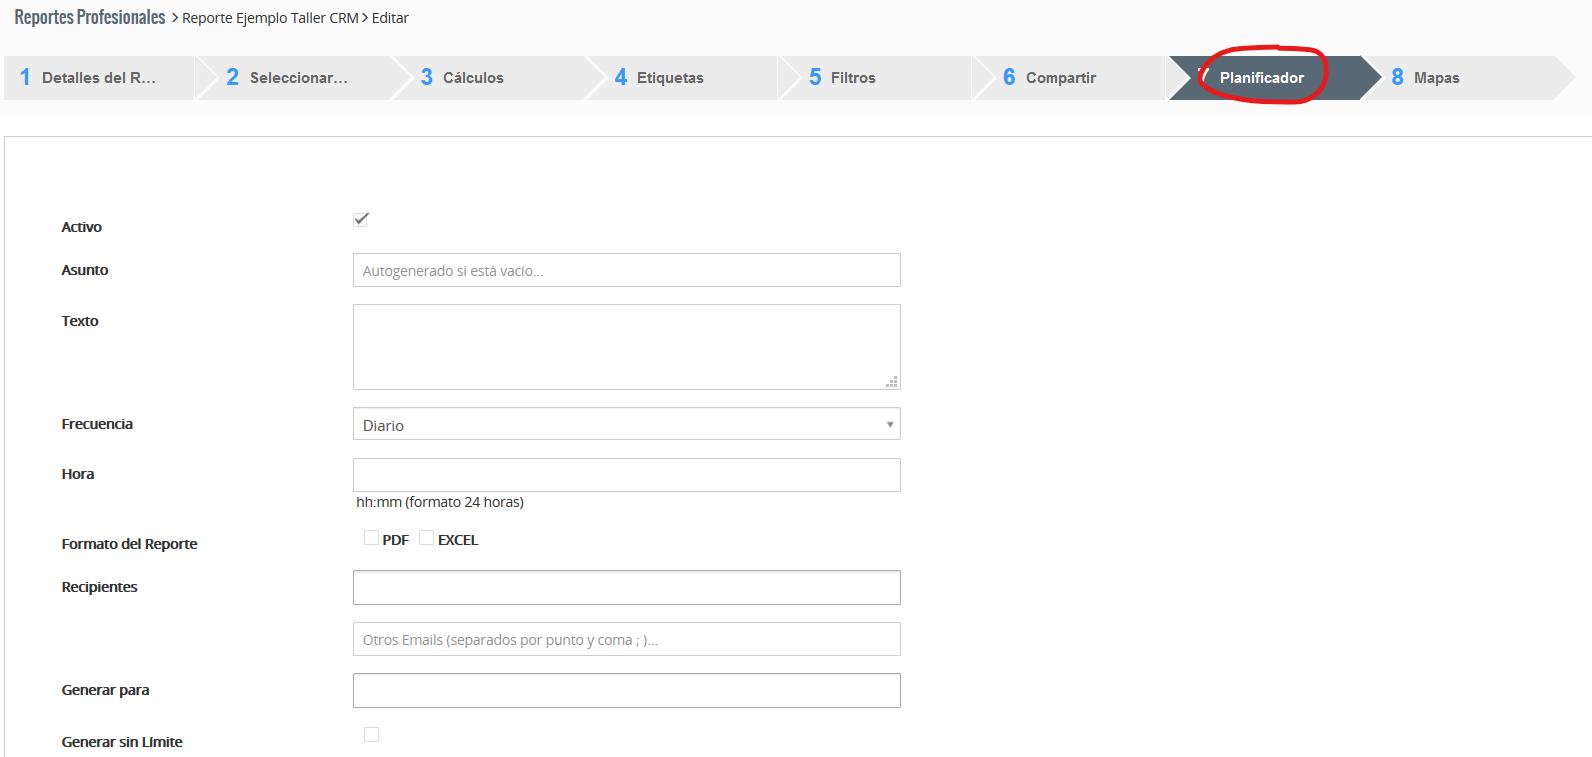Expand the Frecuencia dropdown
This screenshot has height=757, width=1592.
pyautogui.click(x=626, y=425)
